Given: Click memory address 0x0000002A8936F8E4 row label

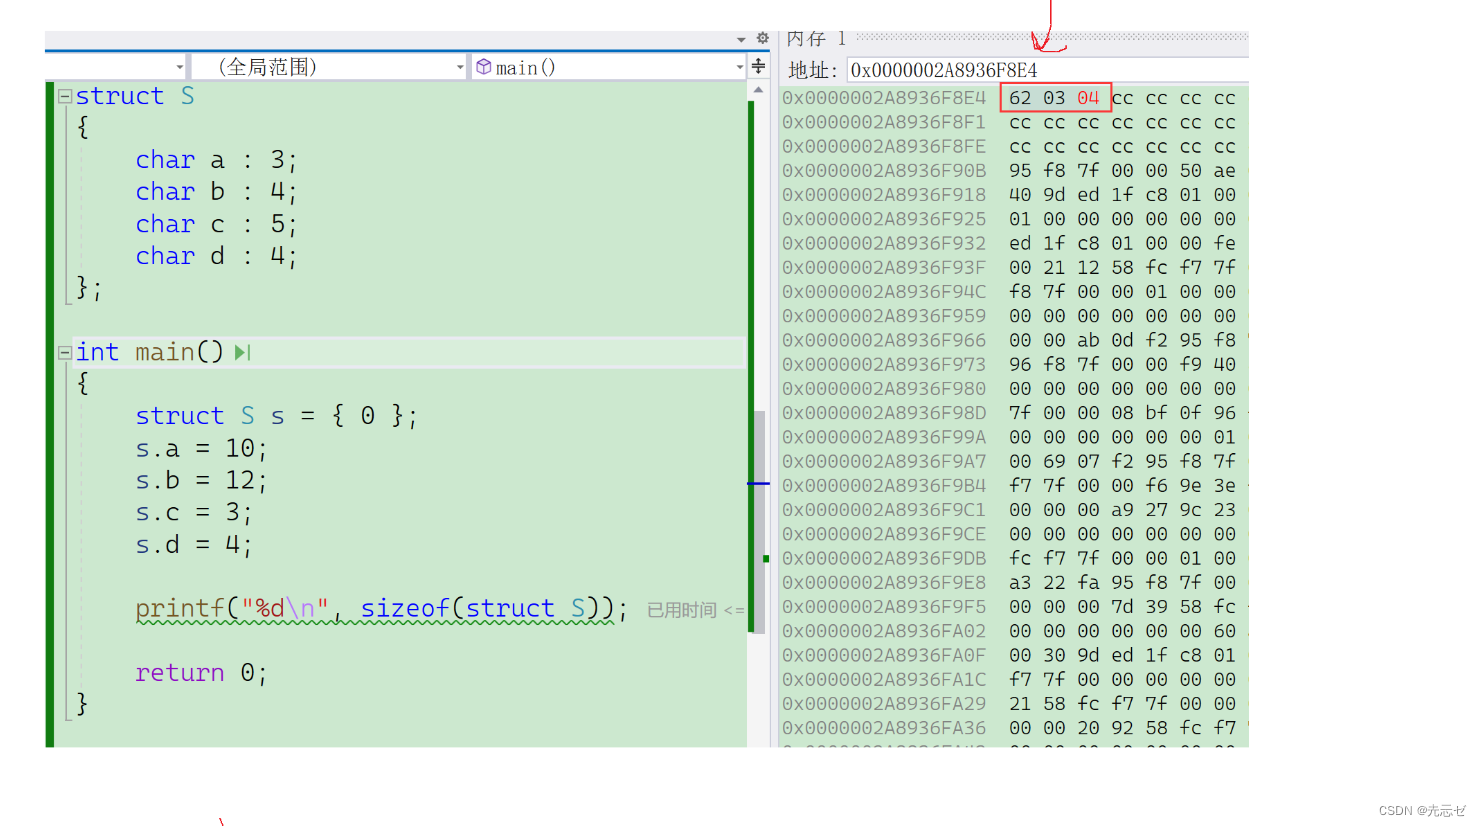Looking at the screenshot, I should coord(884,98).
